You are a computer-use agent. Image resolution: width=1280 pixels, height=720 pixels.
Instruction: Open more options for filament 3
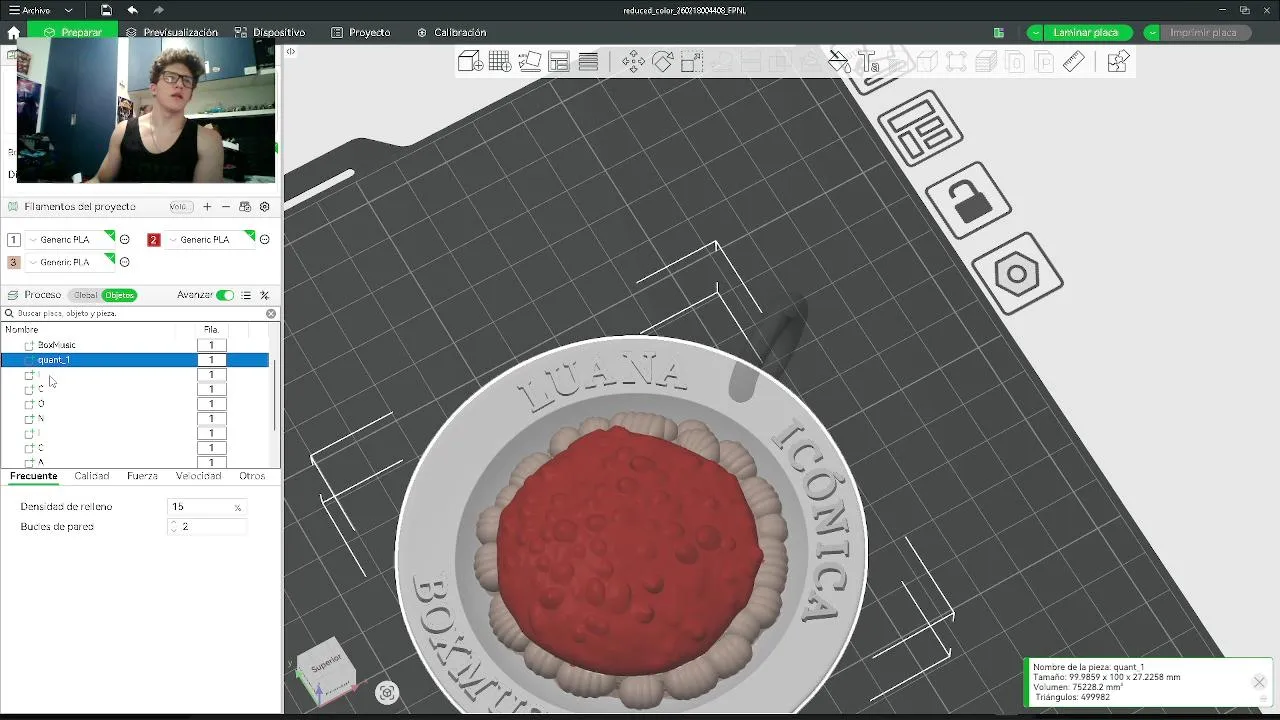124,262
